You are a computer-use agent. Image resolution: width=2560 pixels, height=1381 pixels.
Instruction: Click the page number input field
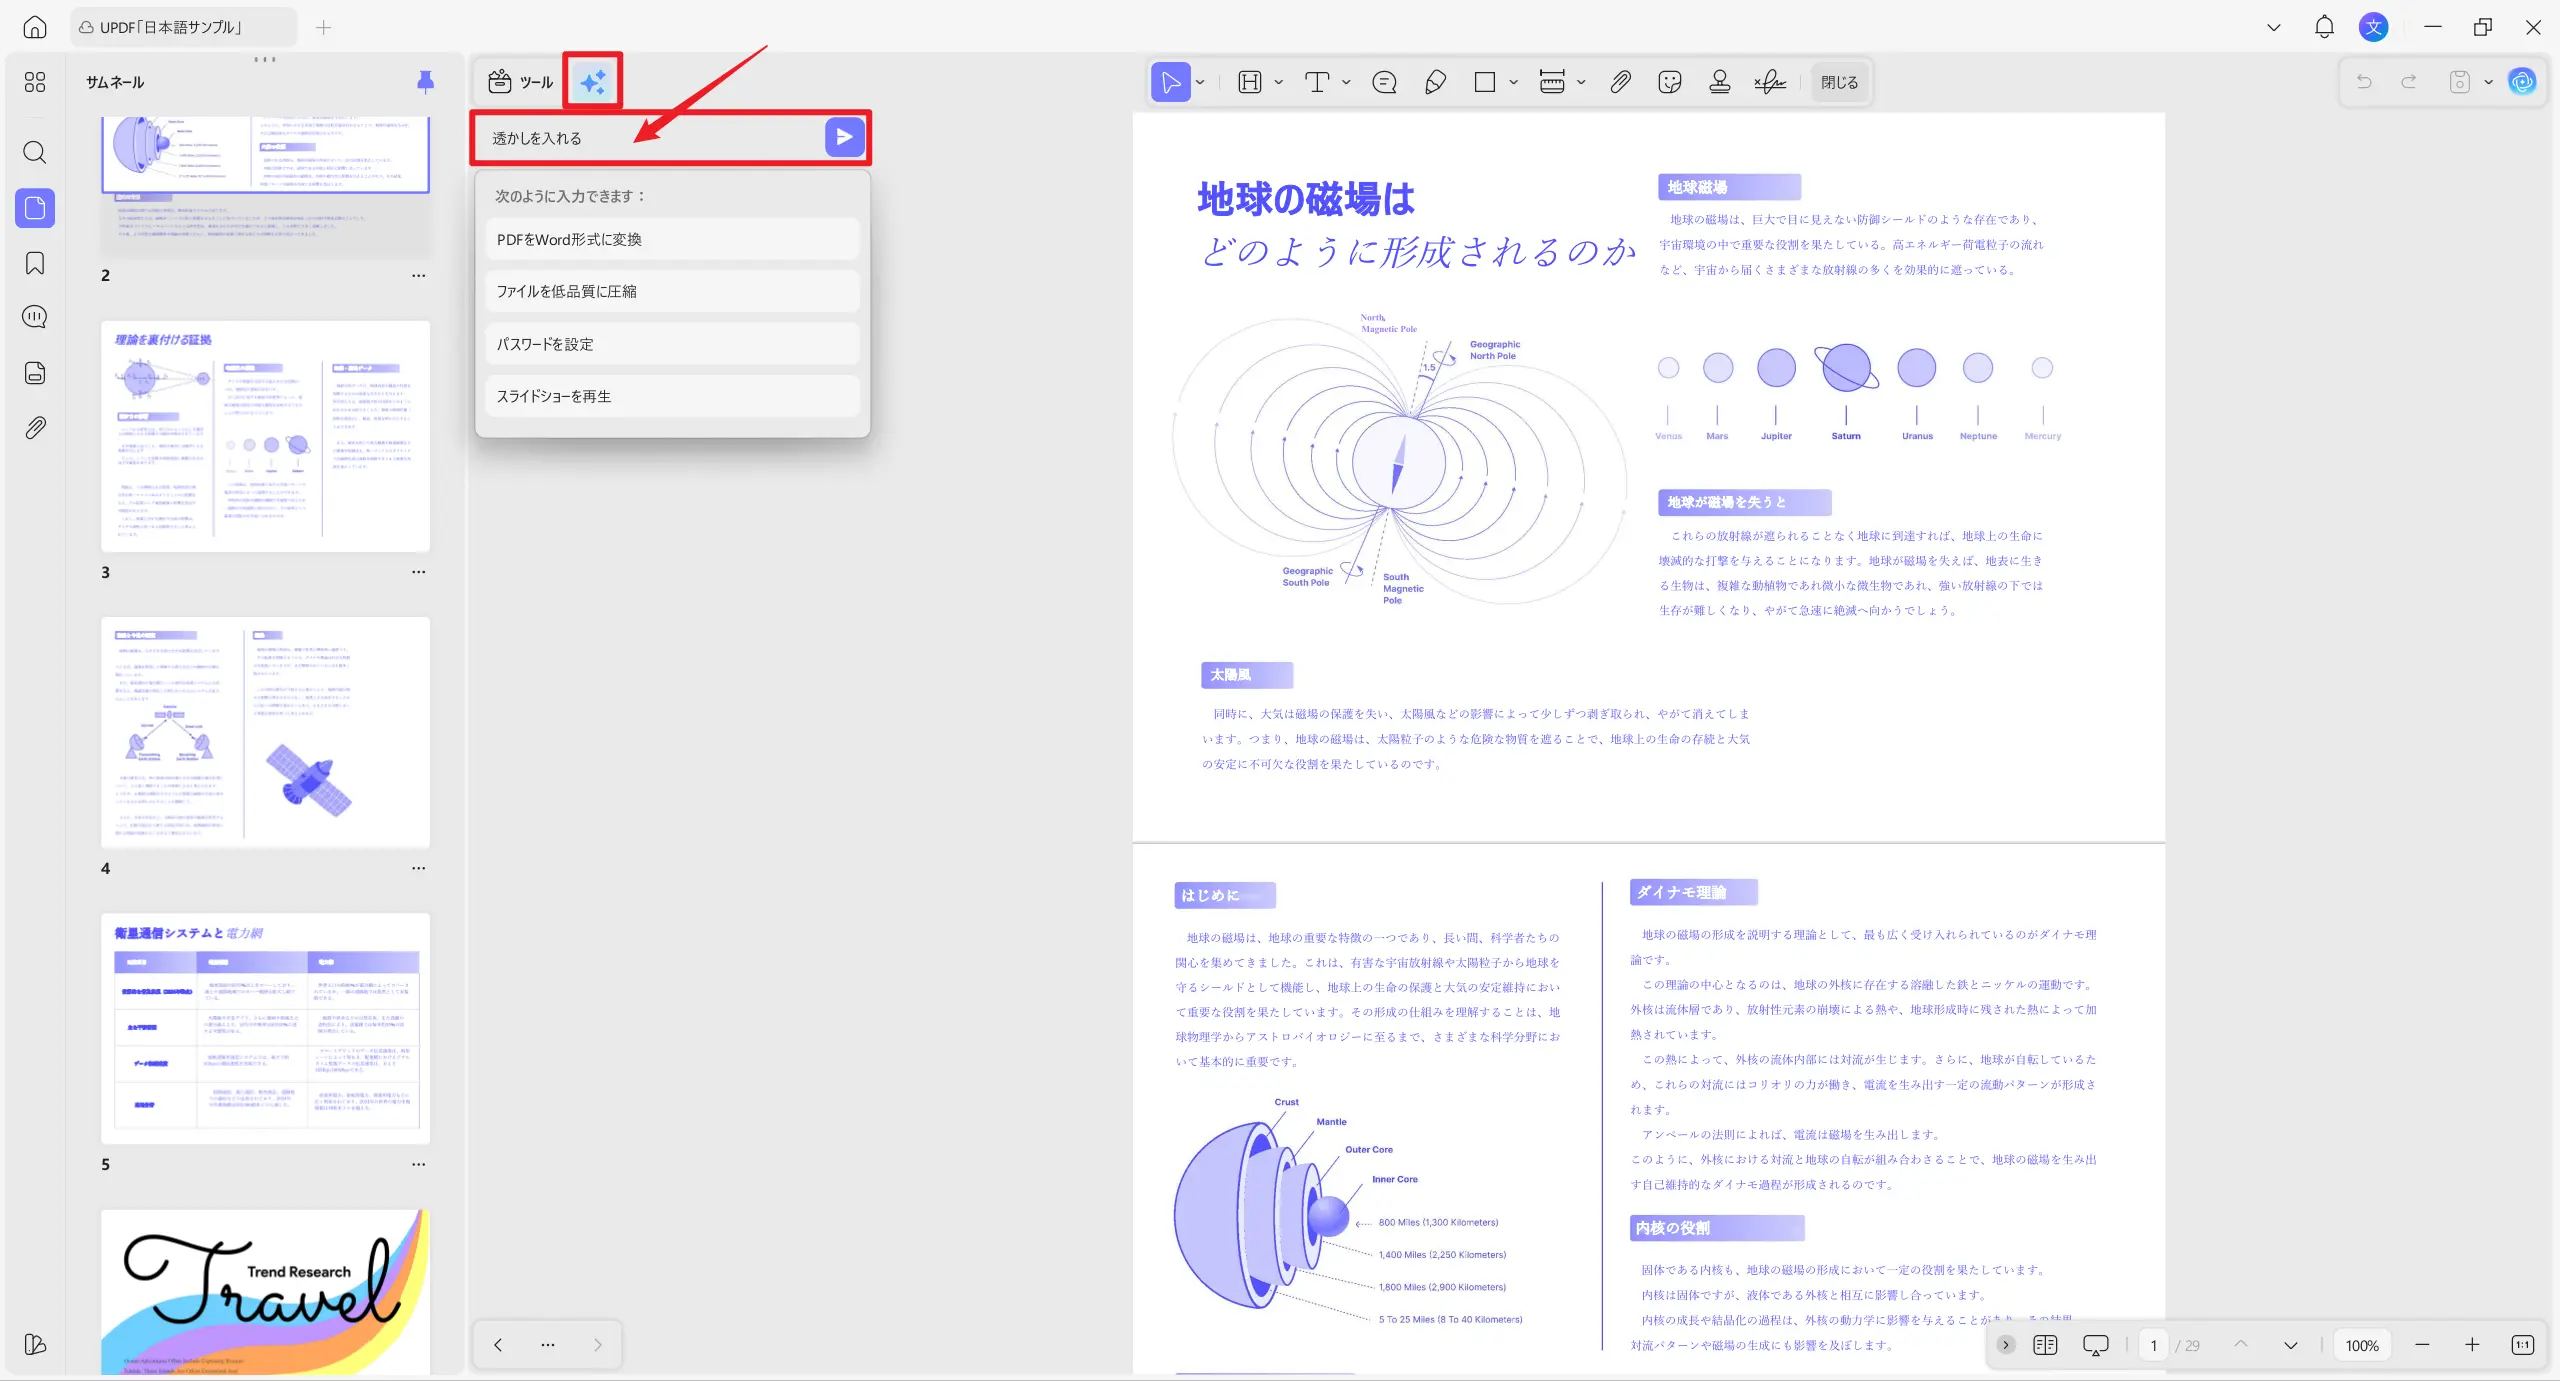[x=2152, y=1345]
